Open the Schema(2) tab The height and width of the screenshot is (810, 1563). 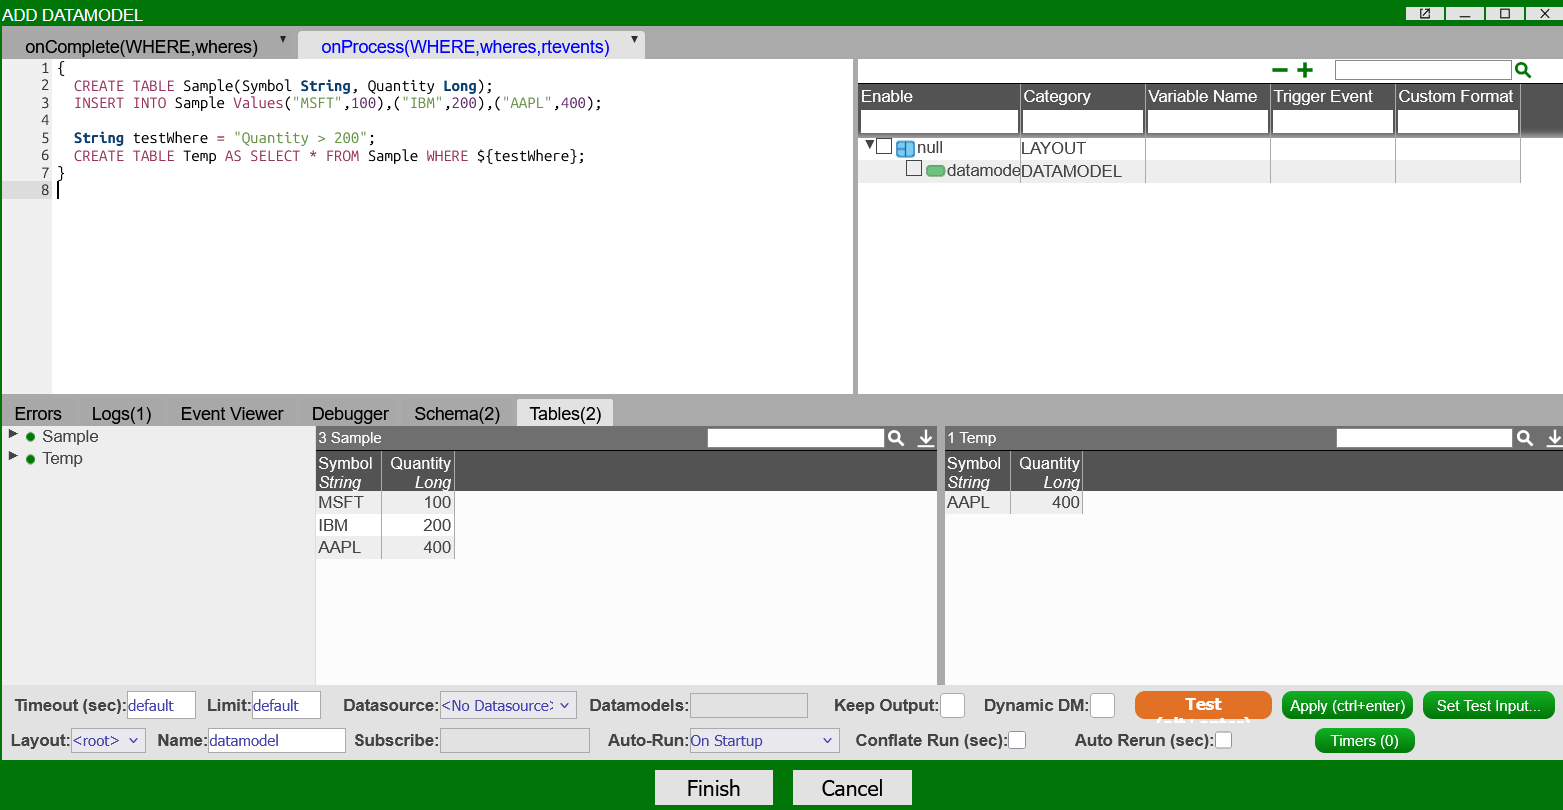pos(457,414)
